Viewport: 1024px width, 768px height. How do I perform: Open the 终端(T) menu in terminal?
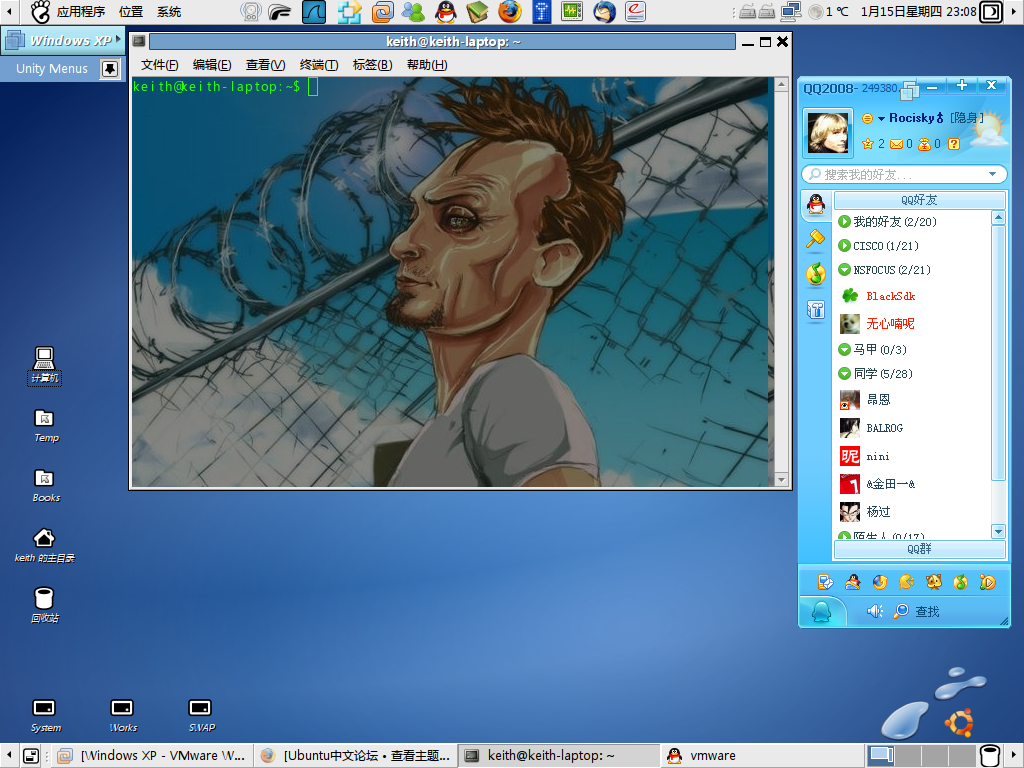pyautogui.click(x=319, y=65)
